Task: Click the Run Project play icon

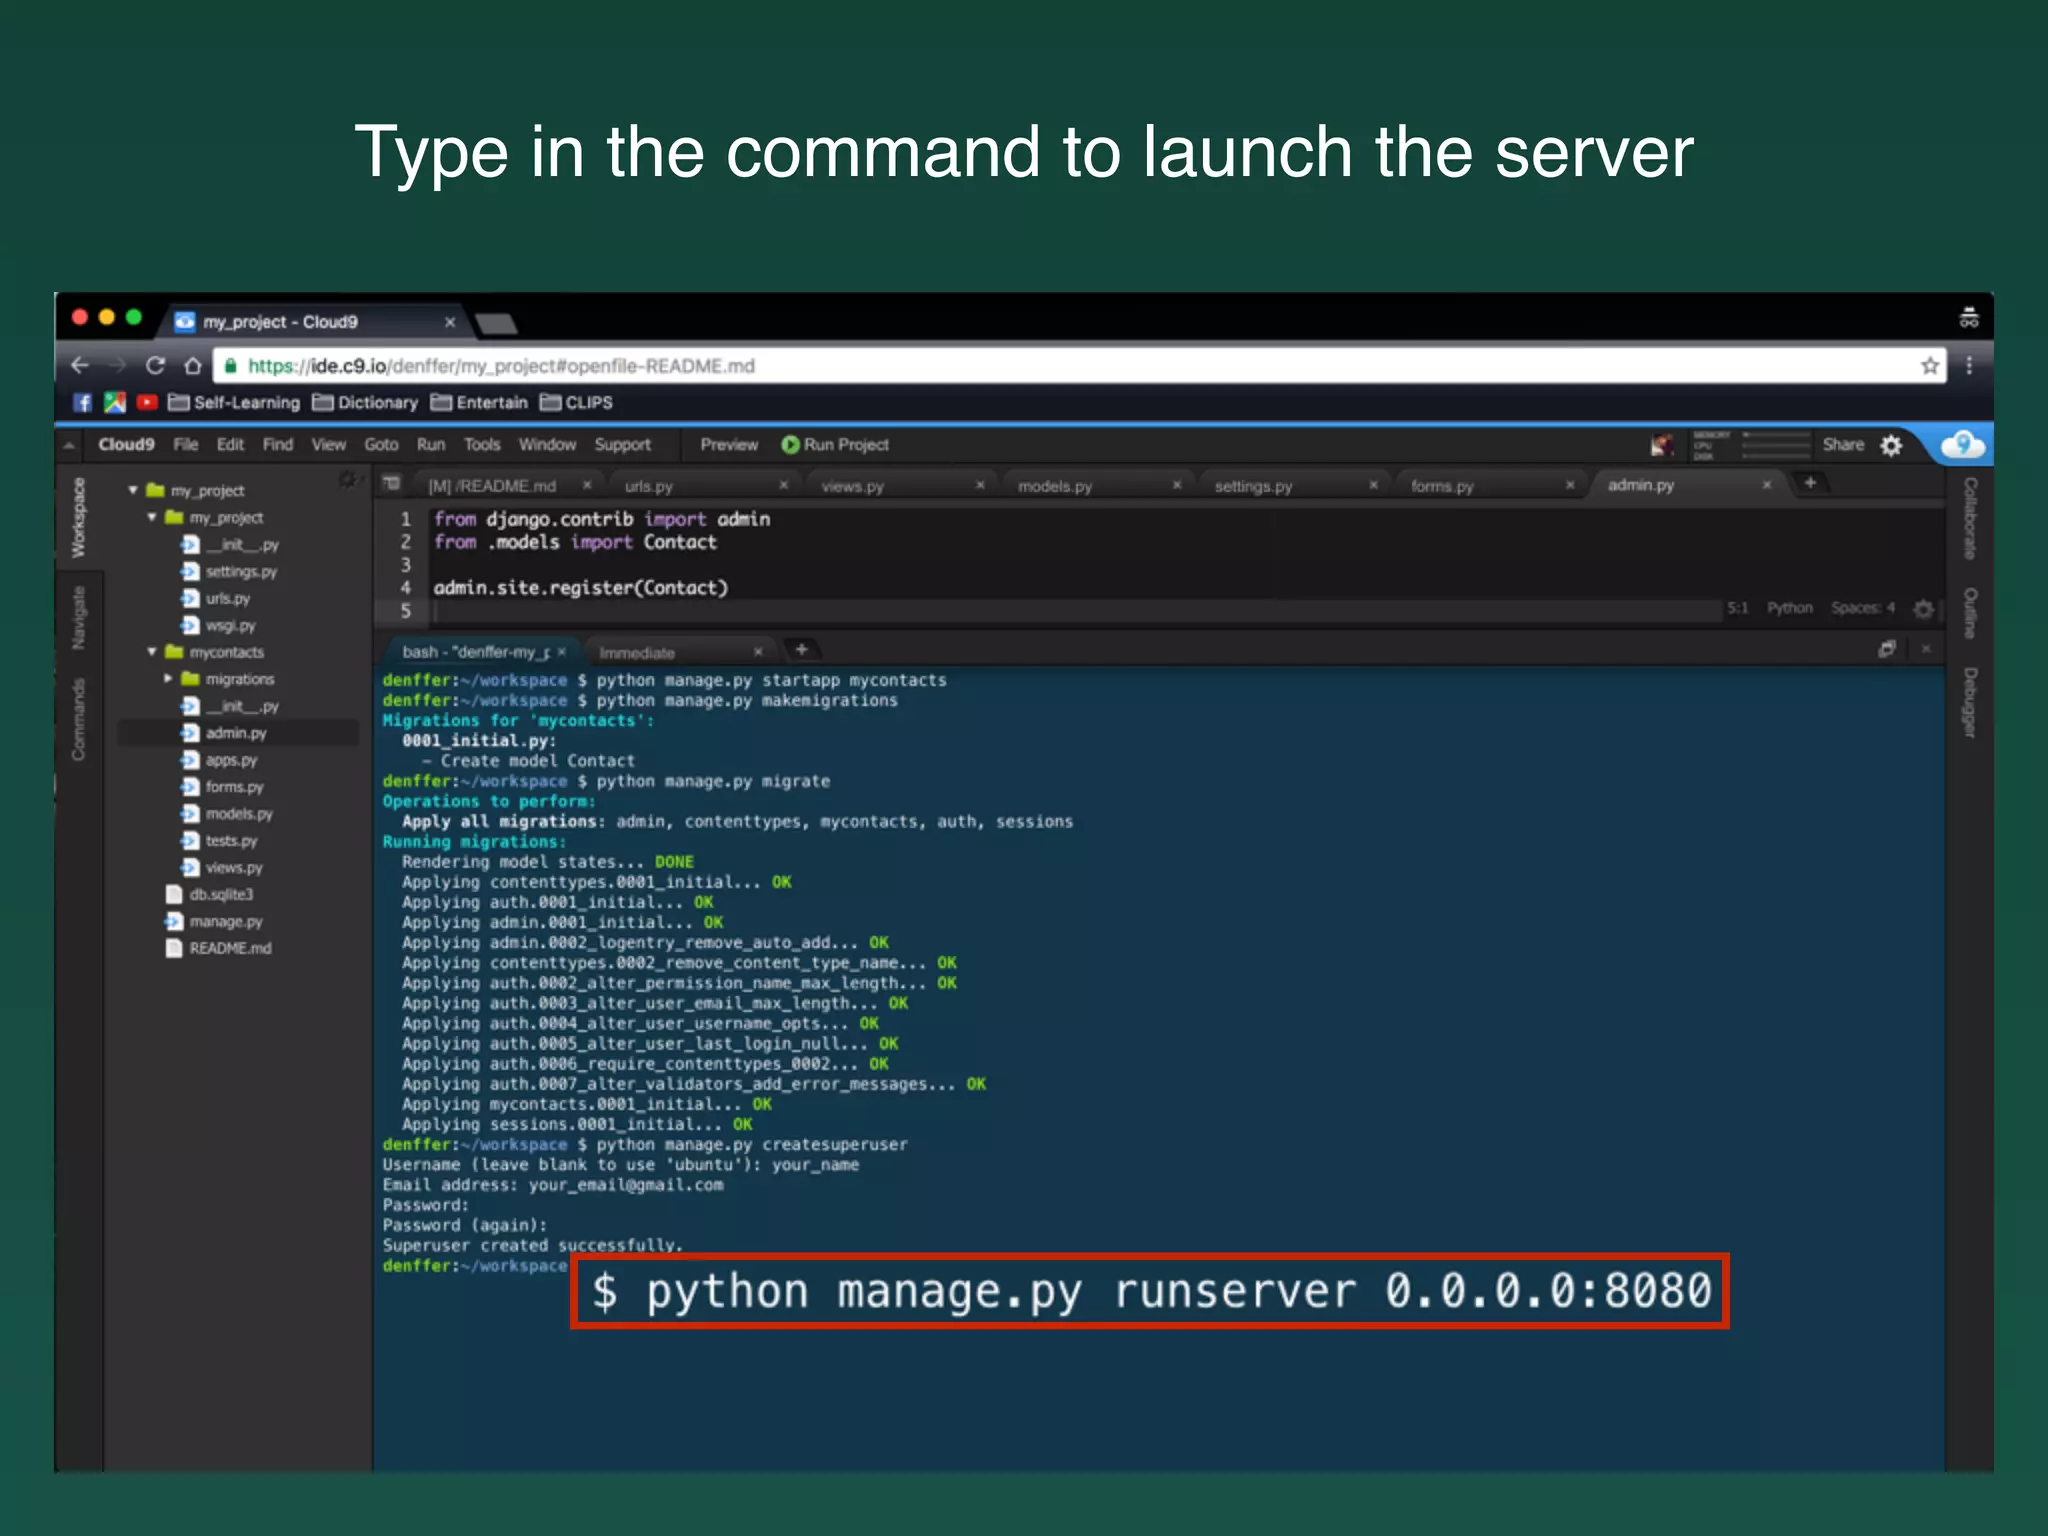Action: click(790, 445)
